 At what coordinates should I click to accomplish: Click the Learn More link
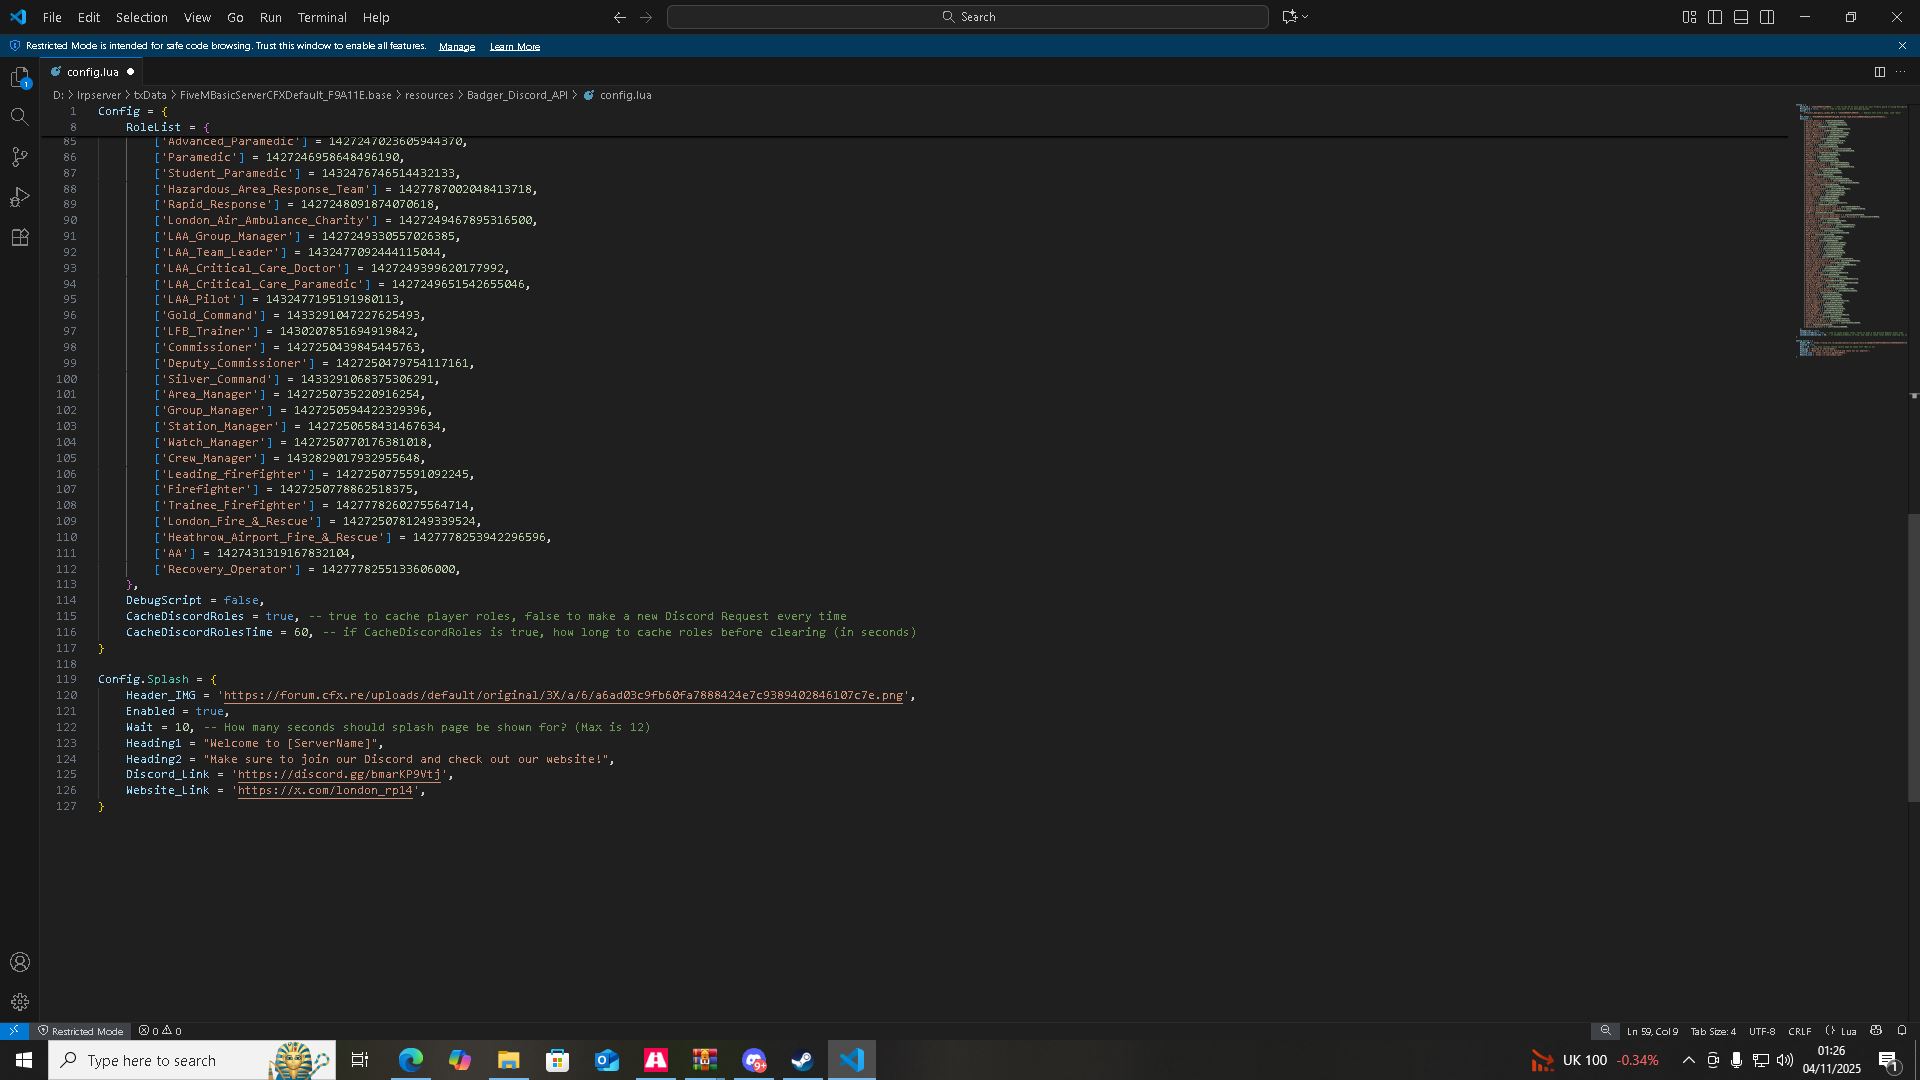(x=514, y=46)
